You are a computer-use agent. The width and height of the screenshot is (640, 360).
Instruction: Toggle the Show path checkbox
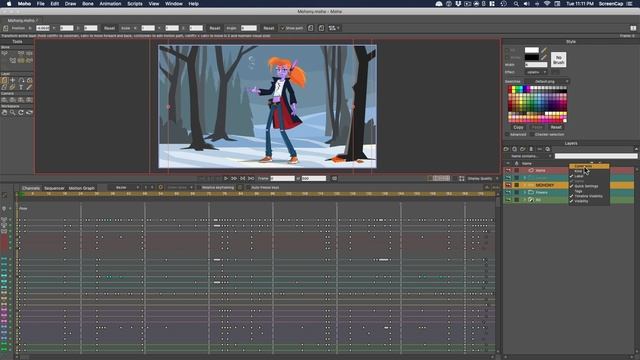pyautogui.click(x=282, y=28)
